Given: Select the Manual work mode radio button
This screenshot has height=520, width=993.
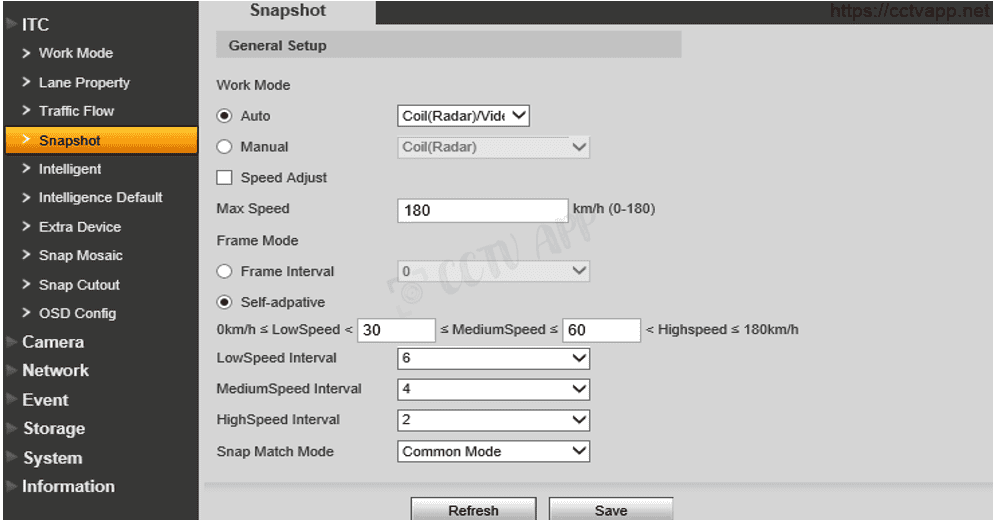Looking at the screenshot, I should tap(225, 147).
